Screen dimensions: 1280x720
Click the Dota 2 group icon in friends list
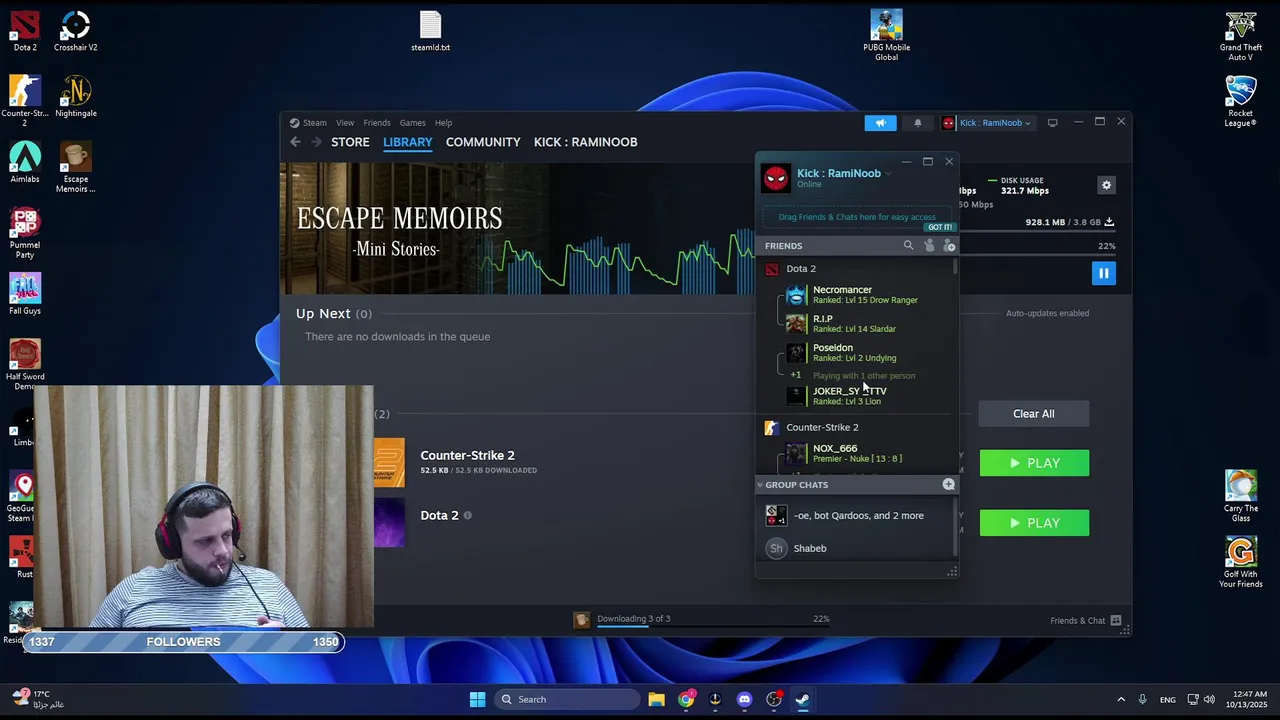771,269
